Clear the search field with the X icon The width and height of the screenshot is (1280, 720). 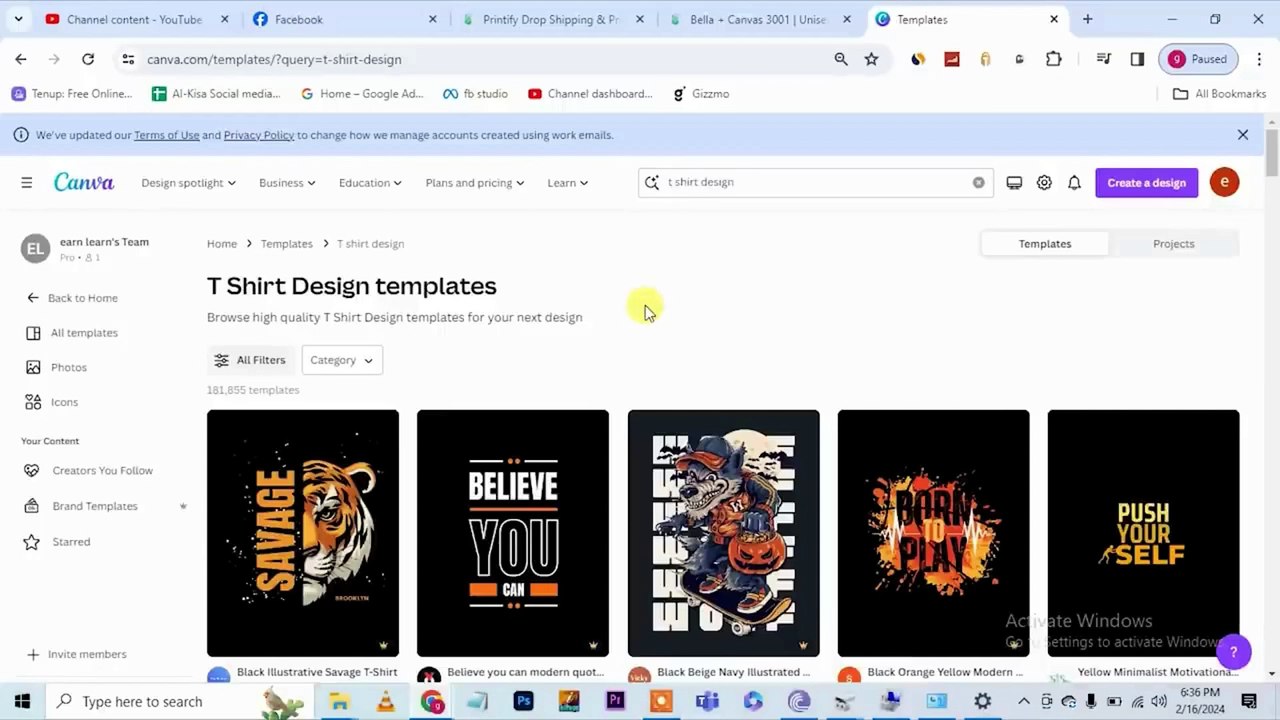[x=978, y=182]
